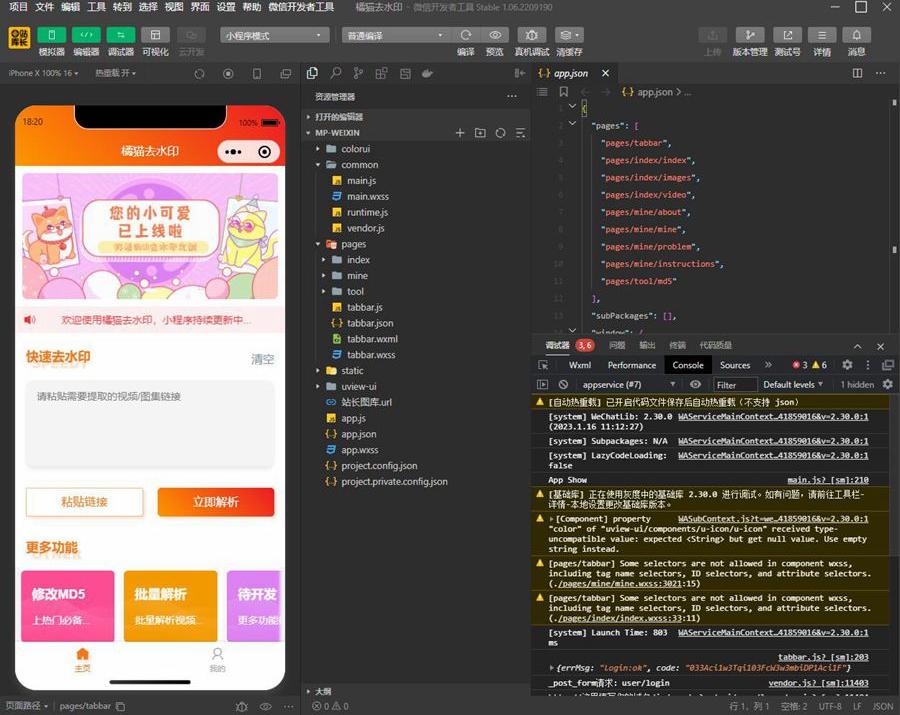Open the compile mode dropdown

pyautogui.click(x=395, y=36)
